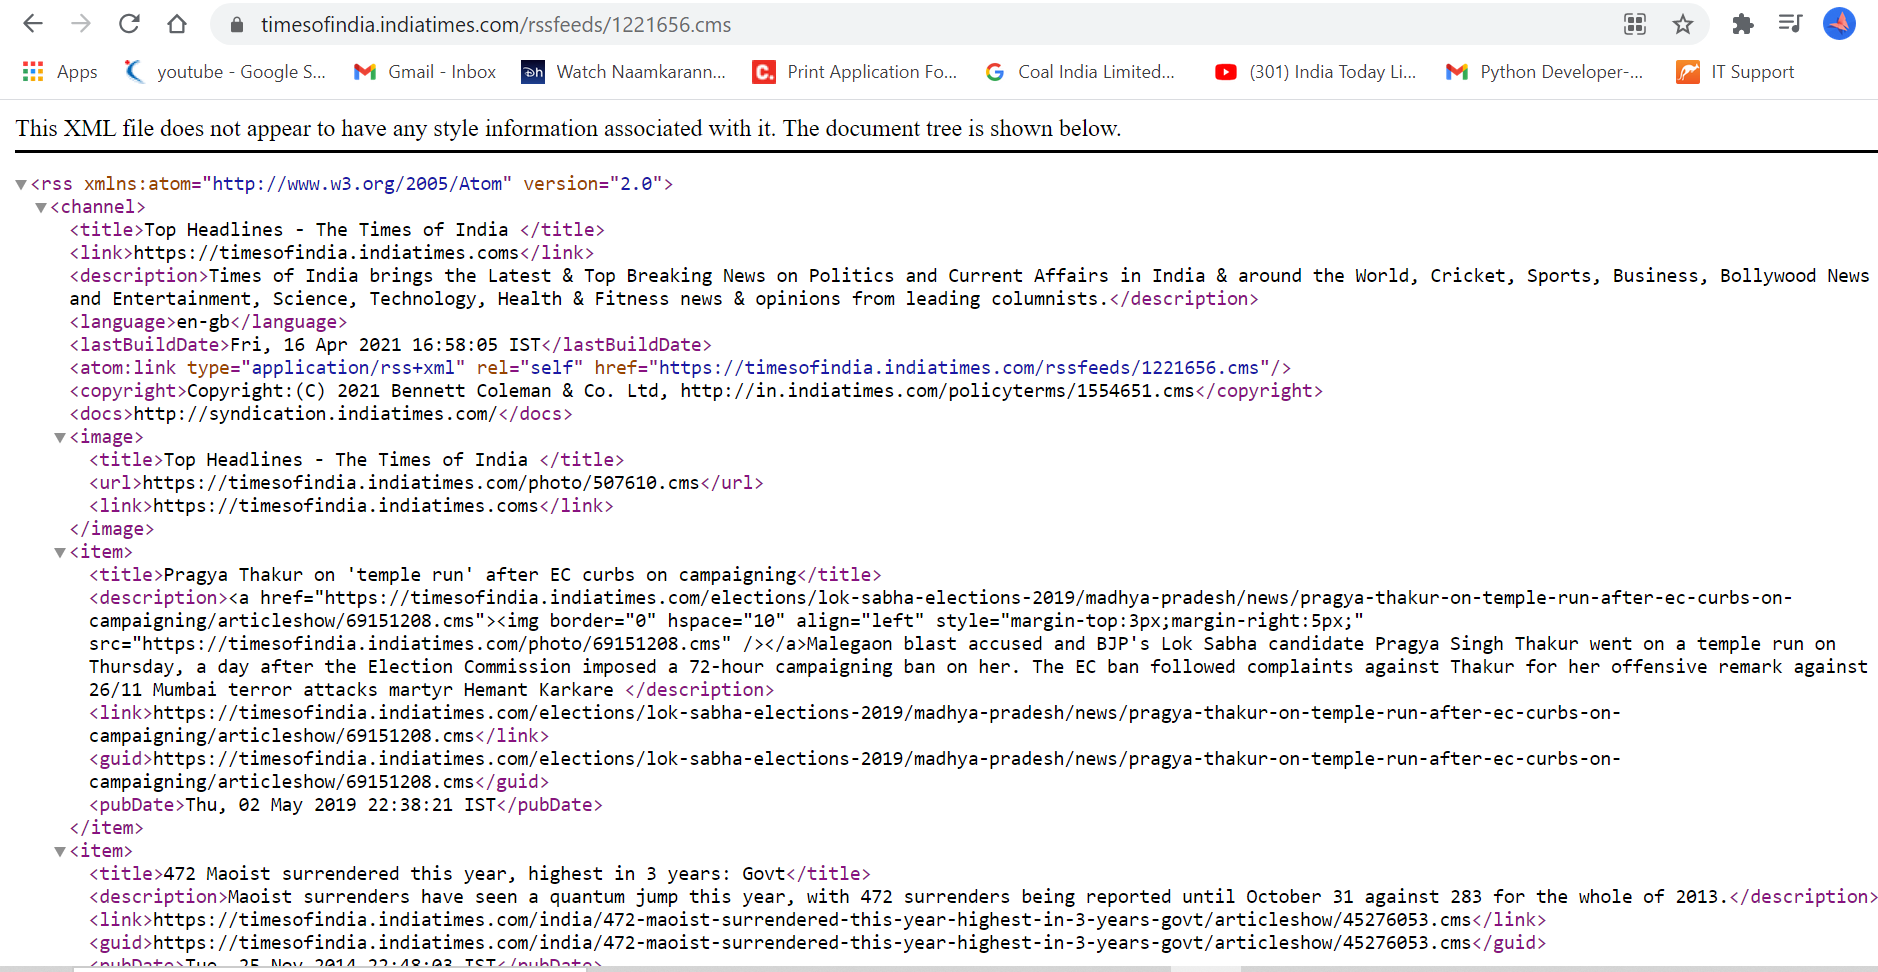Open the Extensions puzzle-piece icon
Viewport: 1878px width, 972px height.
pyautogui.click(x=1742, y=24)
